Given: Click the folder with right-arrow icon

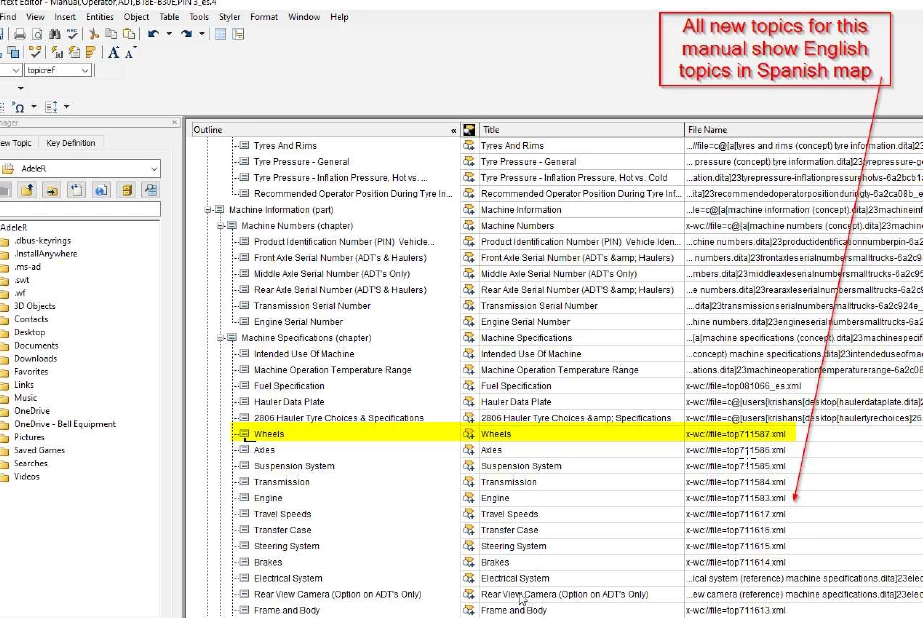Looking at the screenshot, I should coord(52,190).
